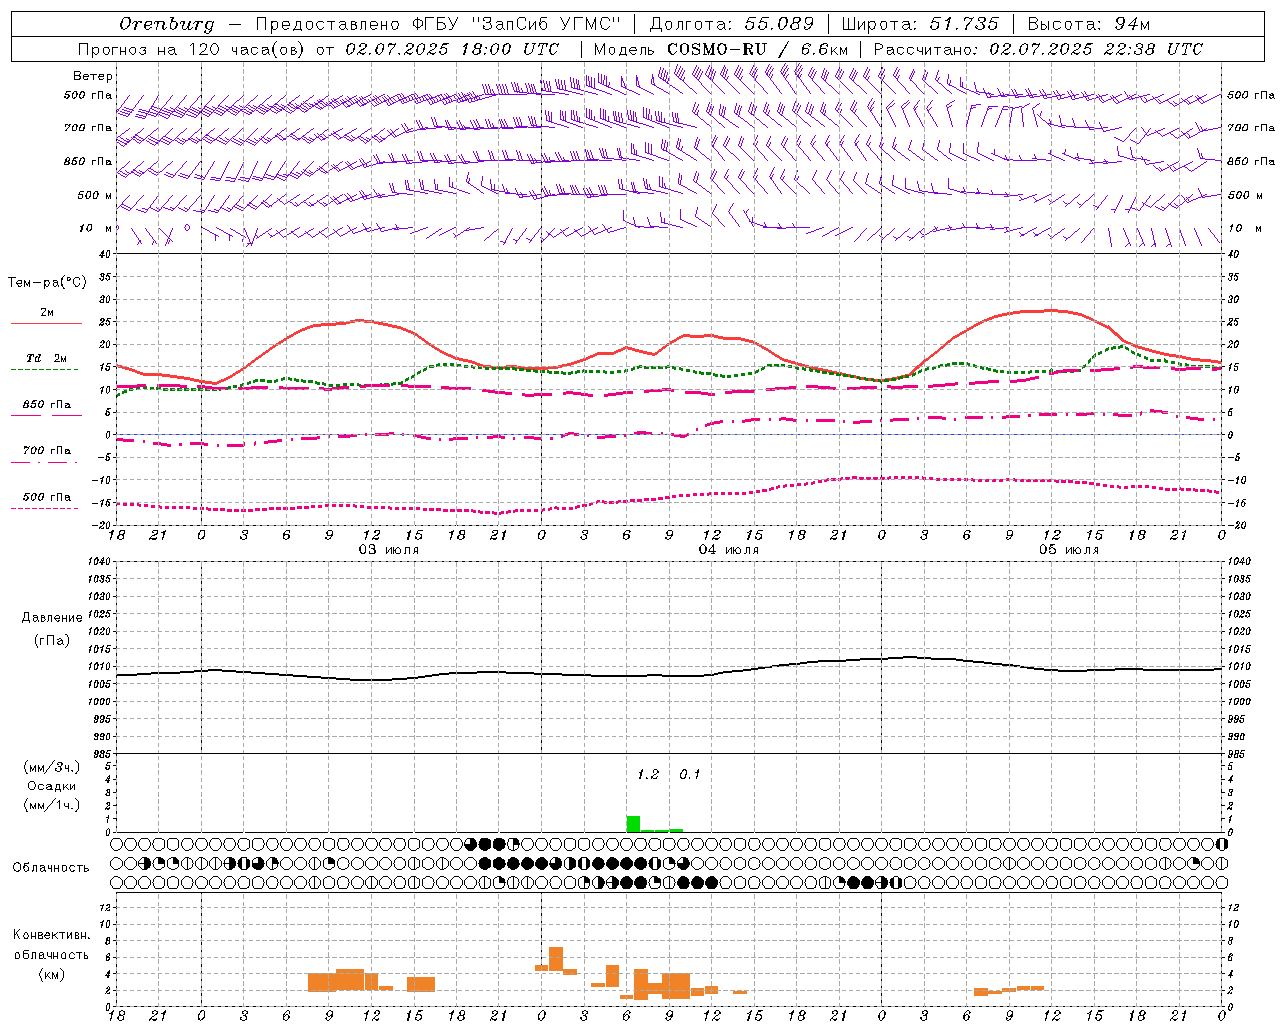The width and height of the screenshot is (1280, 1024).
Task: Click the 0.1 precipitation amount value
Action: [x=690, y=775]
